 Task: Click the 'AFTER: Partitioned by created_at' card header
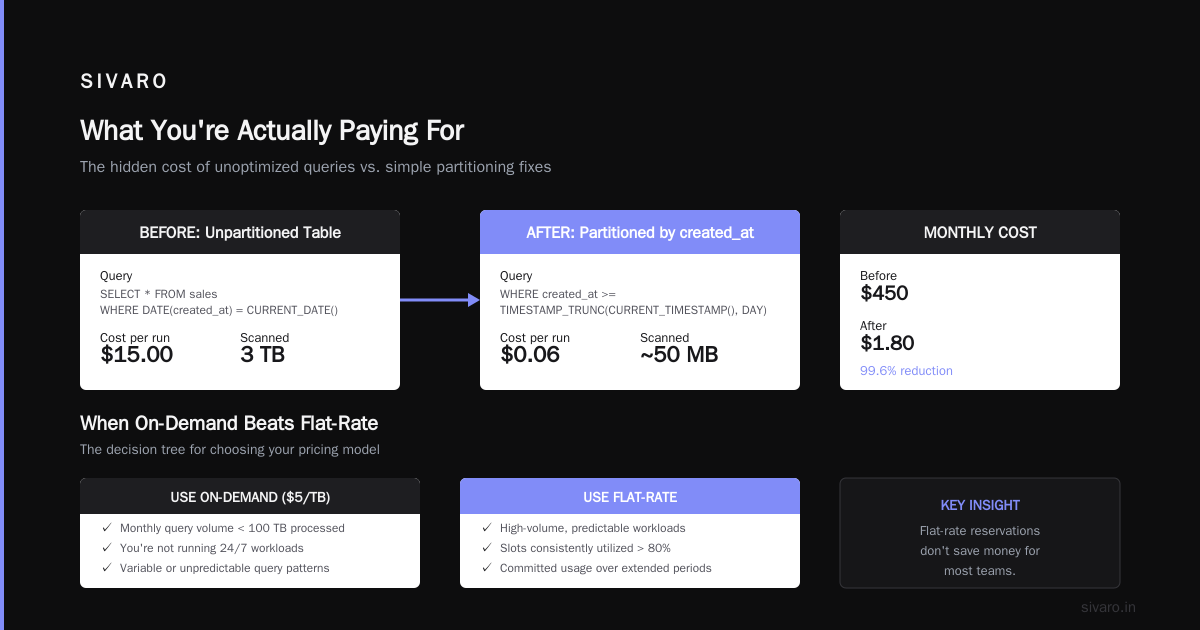pos(640,232)
